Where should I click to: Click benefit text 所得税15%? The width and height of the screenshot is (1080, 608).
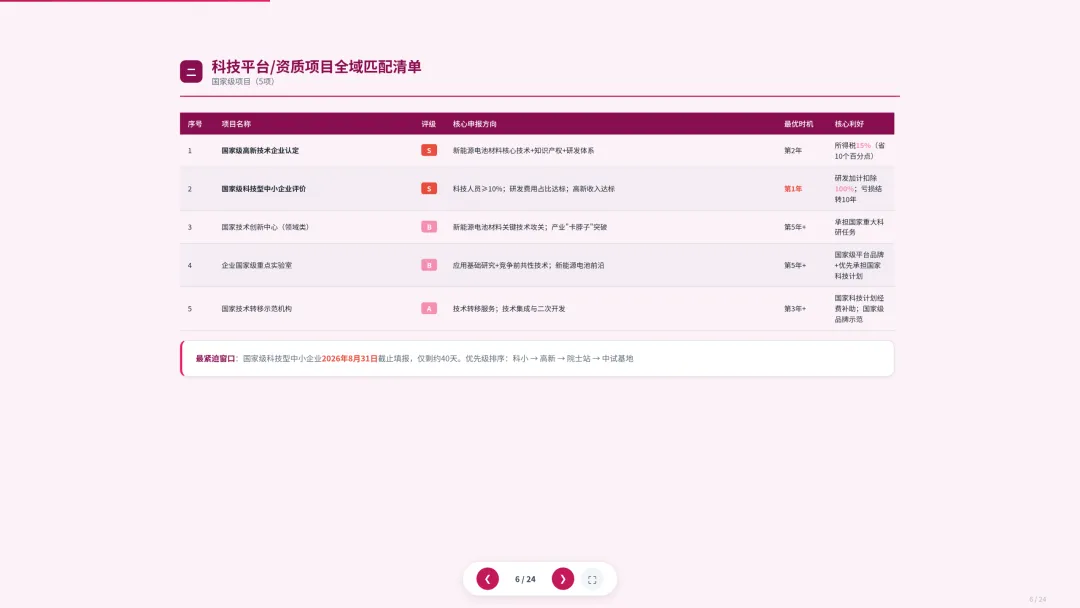(853, 145)
